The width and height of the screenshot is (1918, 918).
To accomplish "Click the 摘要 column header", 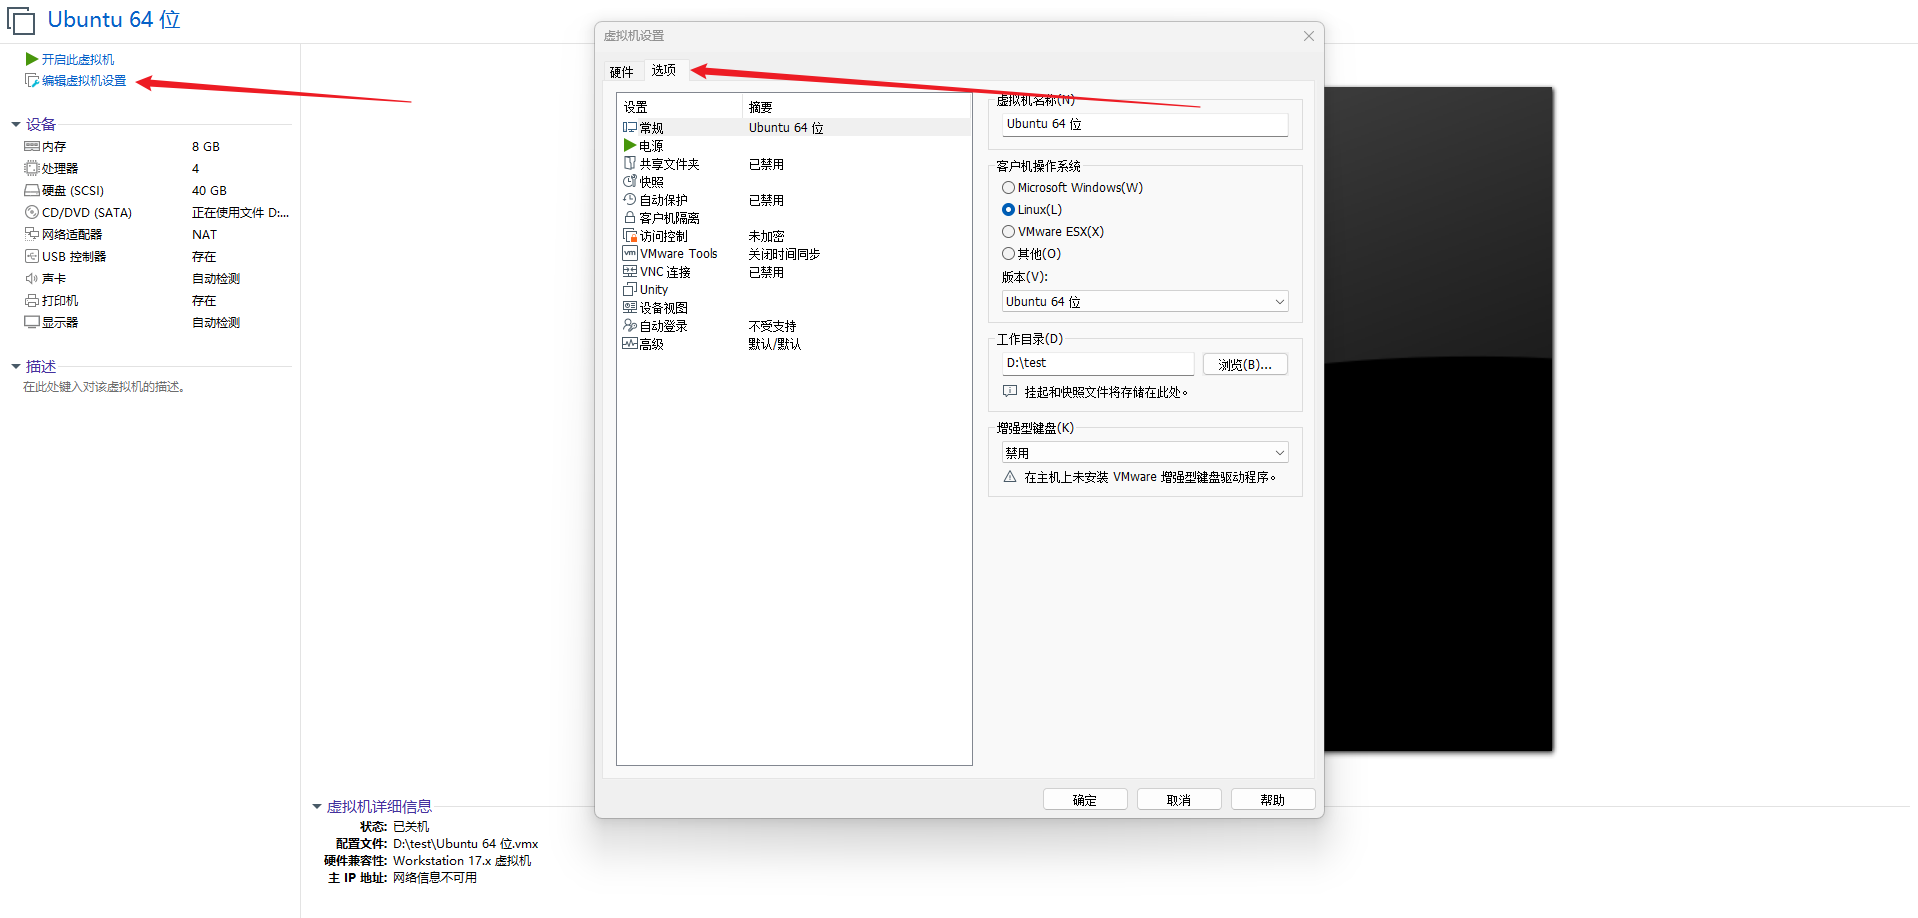I will 857,107.
